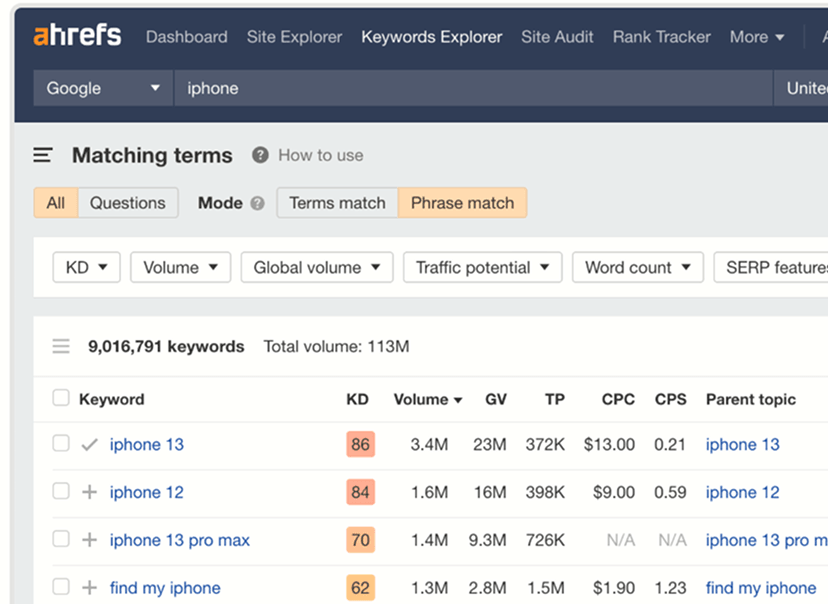
Task: Tick the checkbox for iphone 13 pro max row
Action: pos(61,539)
